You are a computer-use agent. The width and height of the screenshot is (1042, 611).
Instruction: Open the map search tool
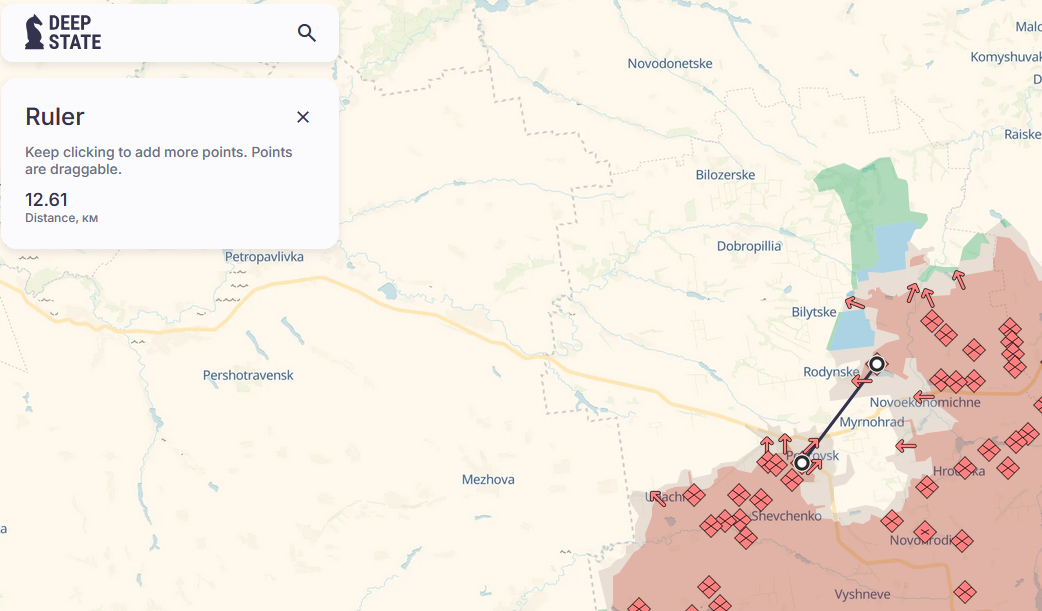(307, 33)
